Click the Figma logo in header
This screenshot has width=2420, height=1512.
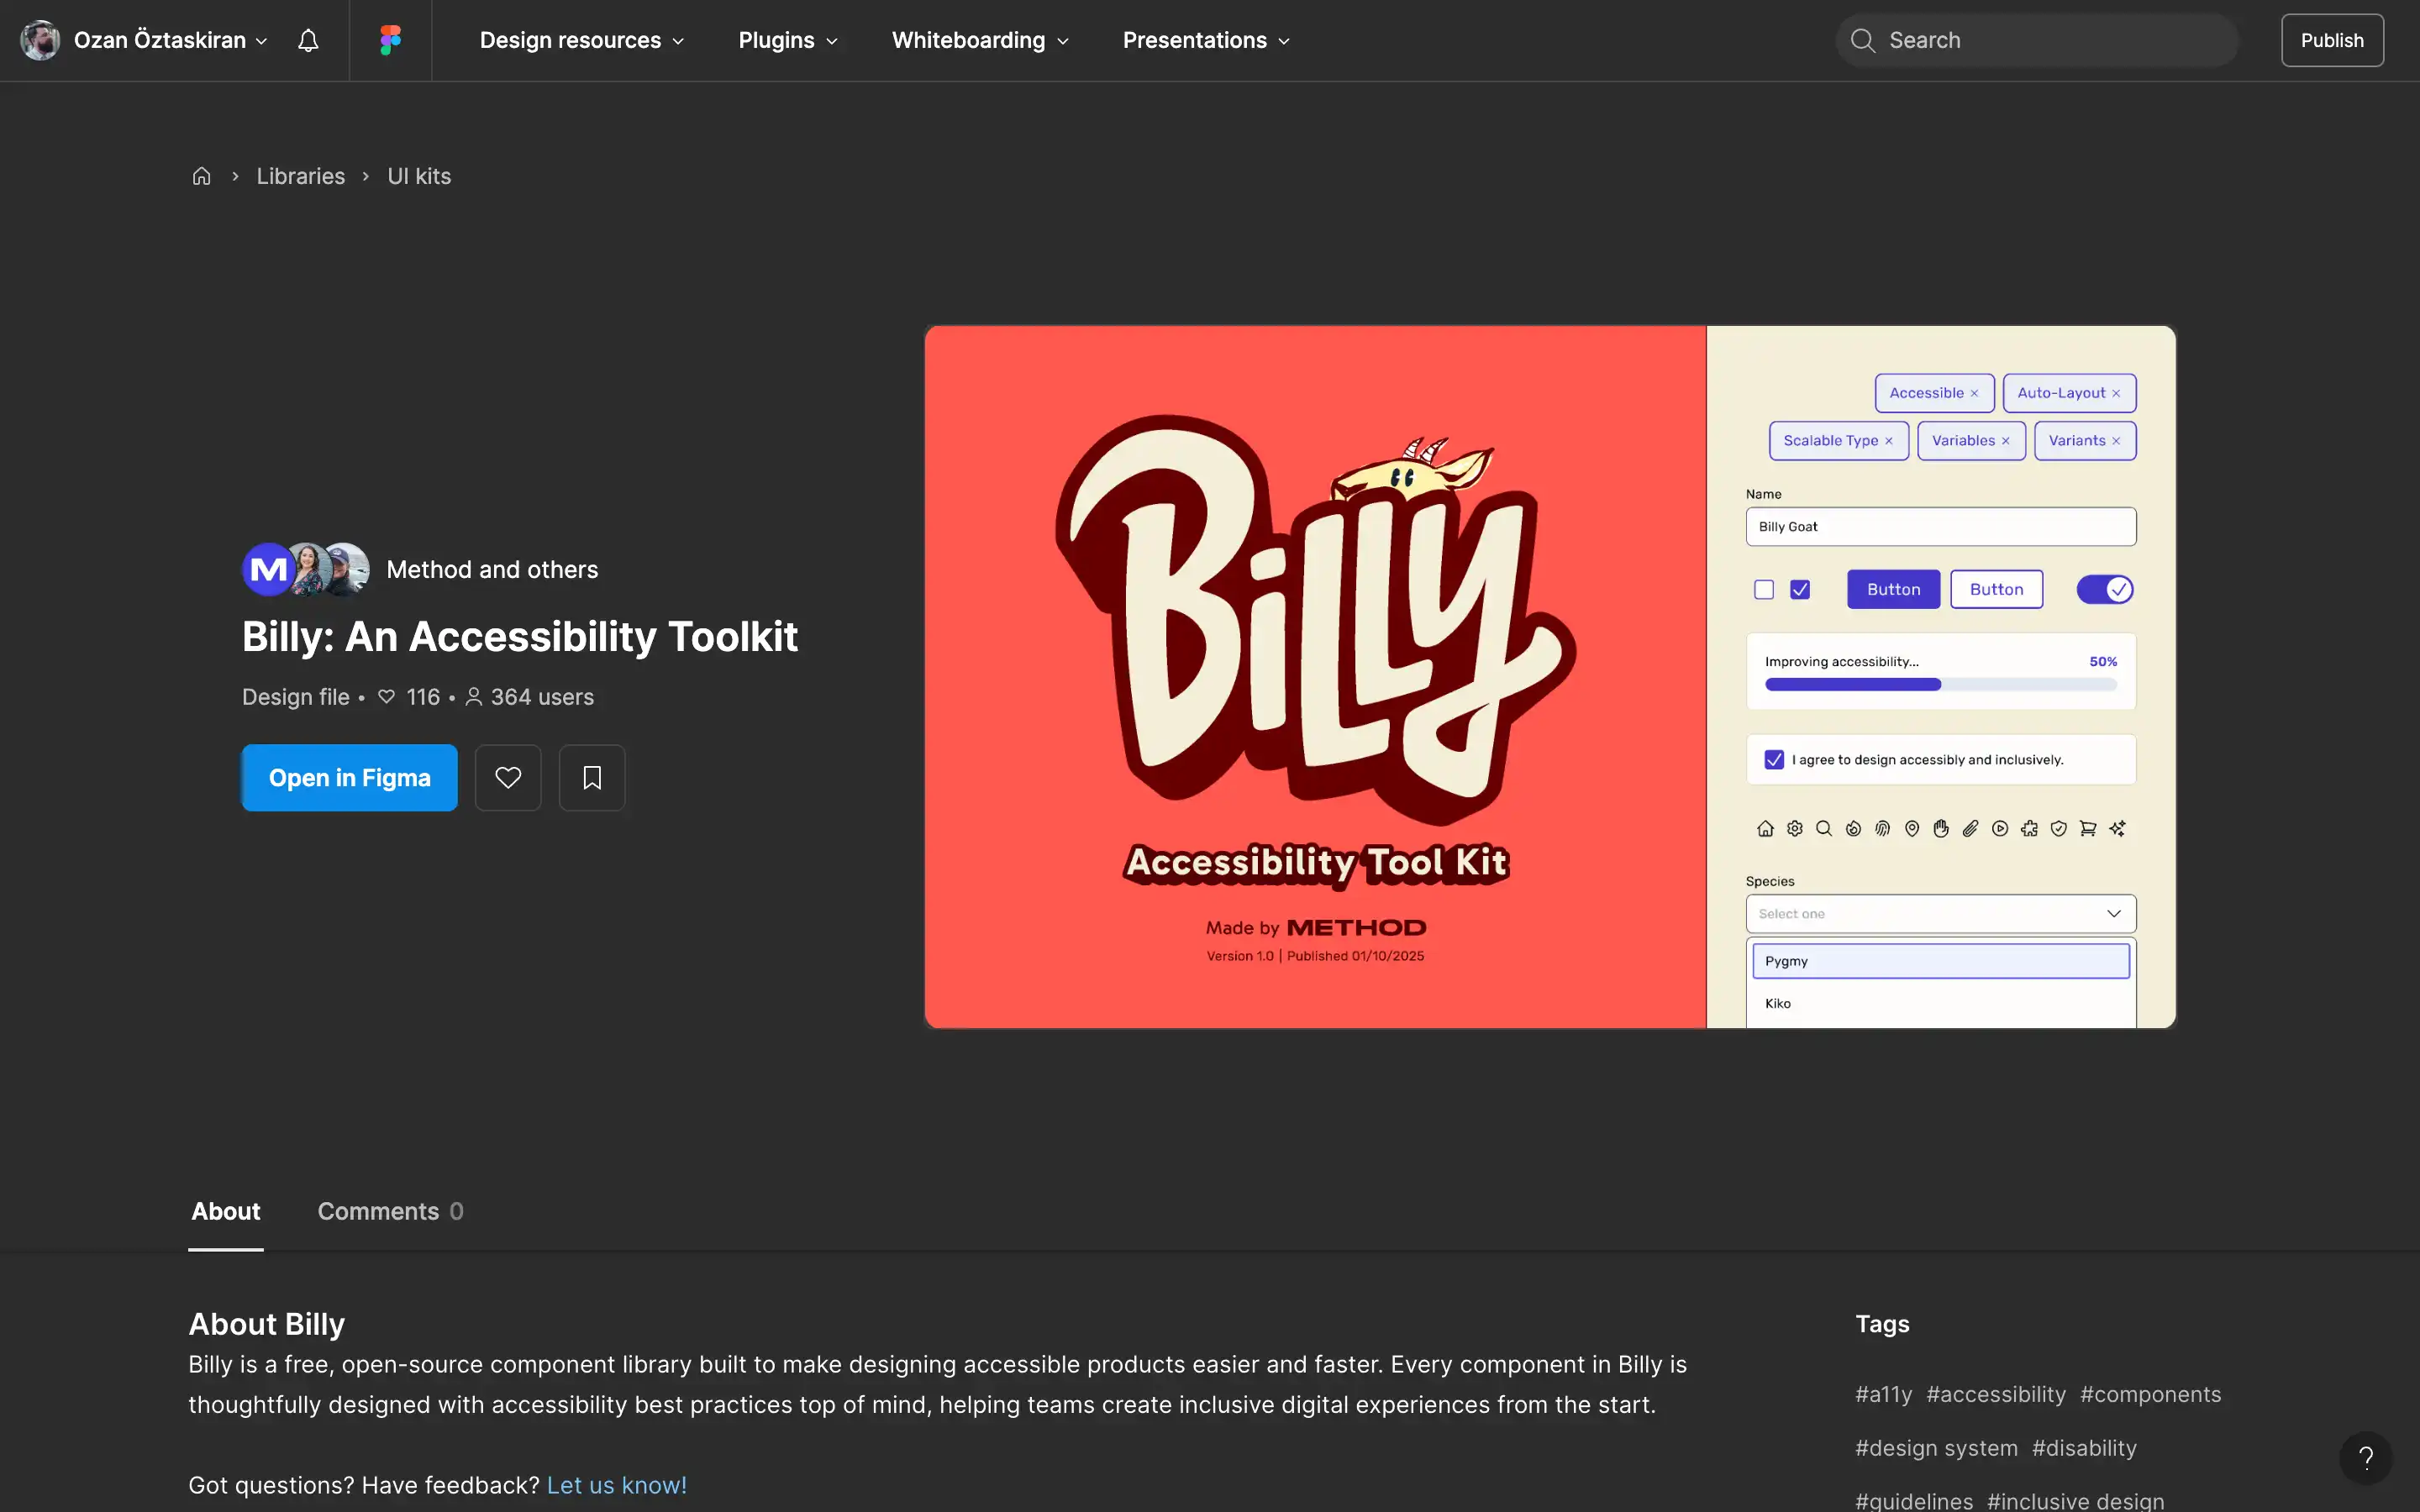(x=390, y=40)
